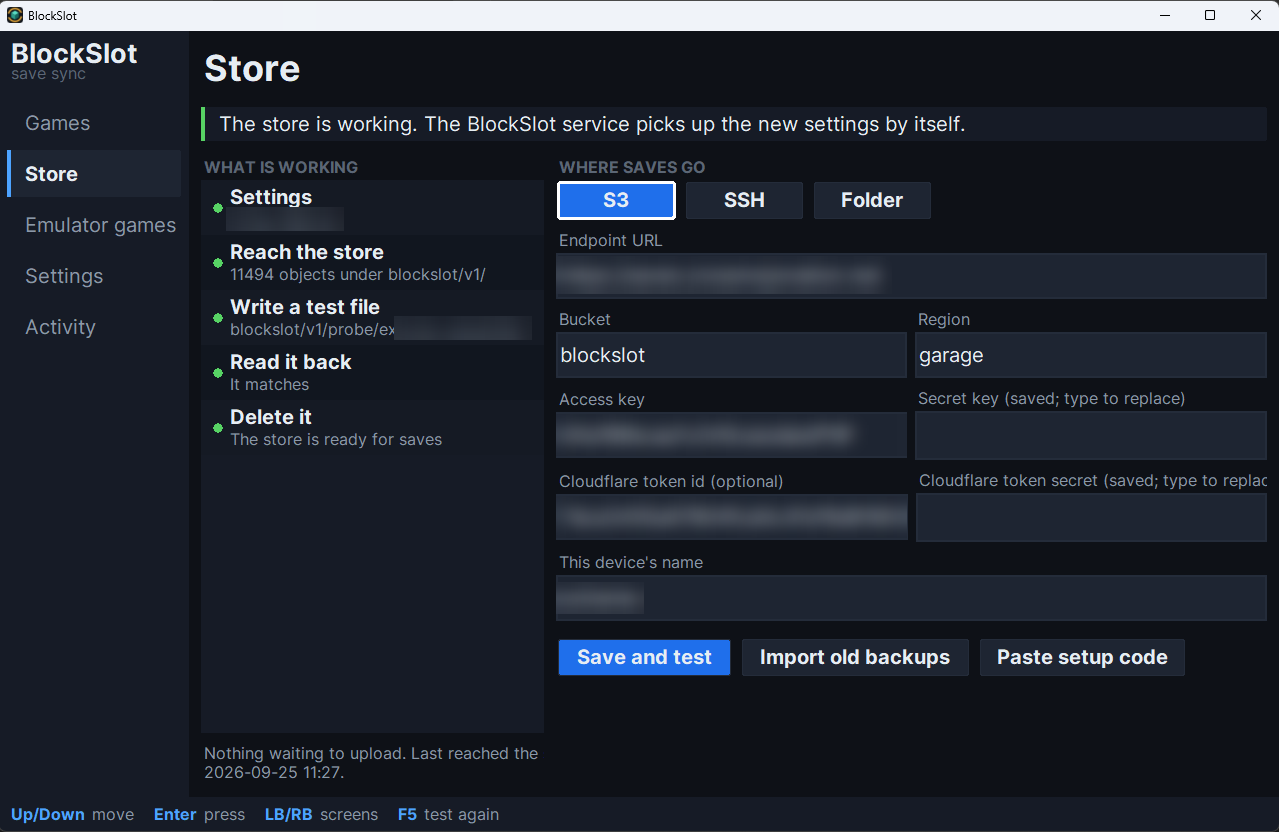Image resolution: width=1279 pixels, height=832 pixels.
Task: Edit the Region field containing garage
Action: coord(1091,355)
